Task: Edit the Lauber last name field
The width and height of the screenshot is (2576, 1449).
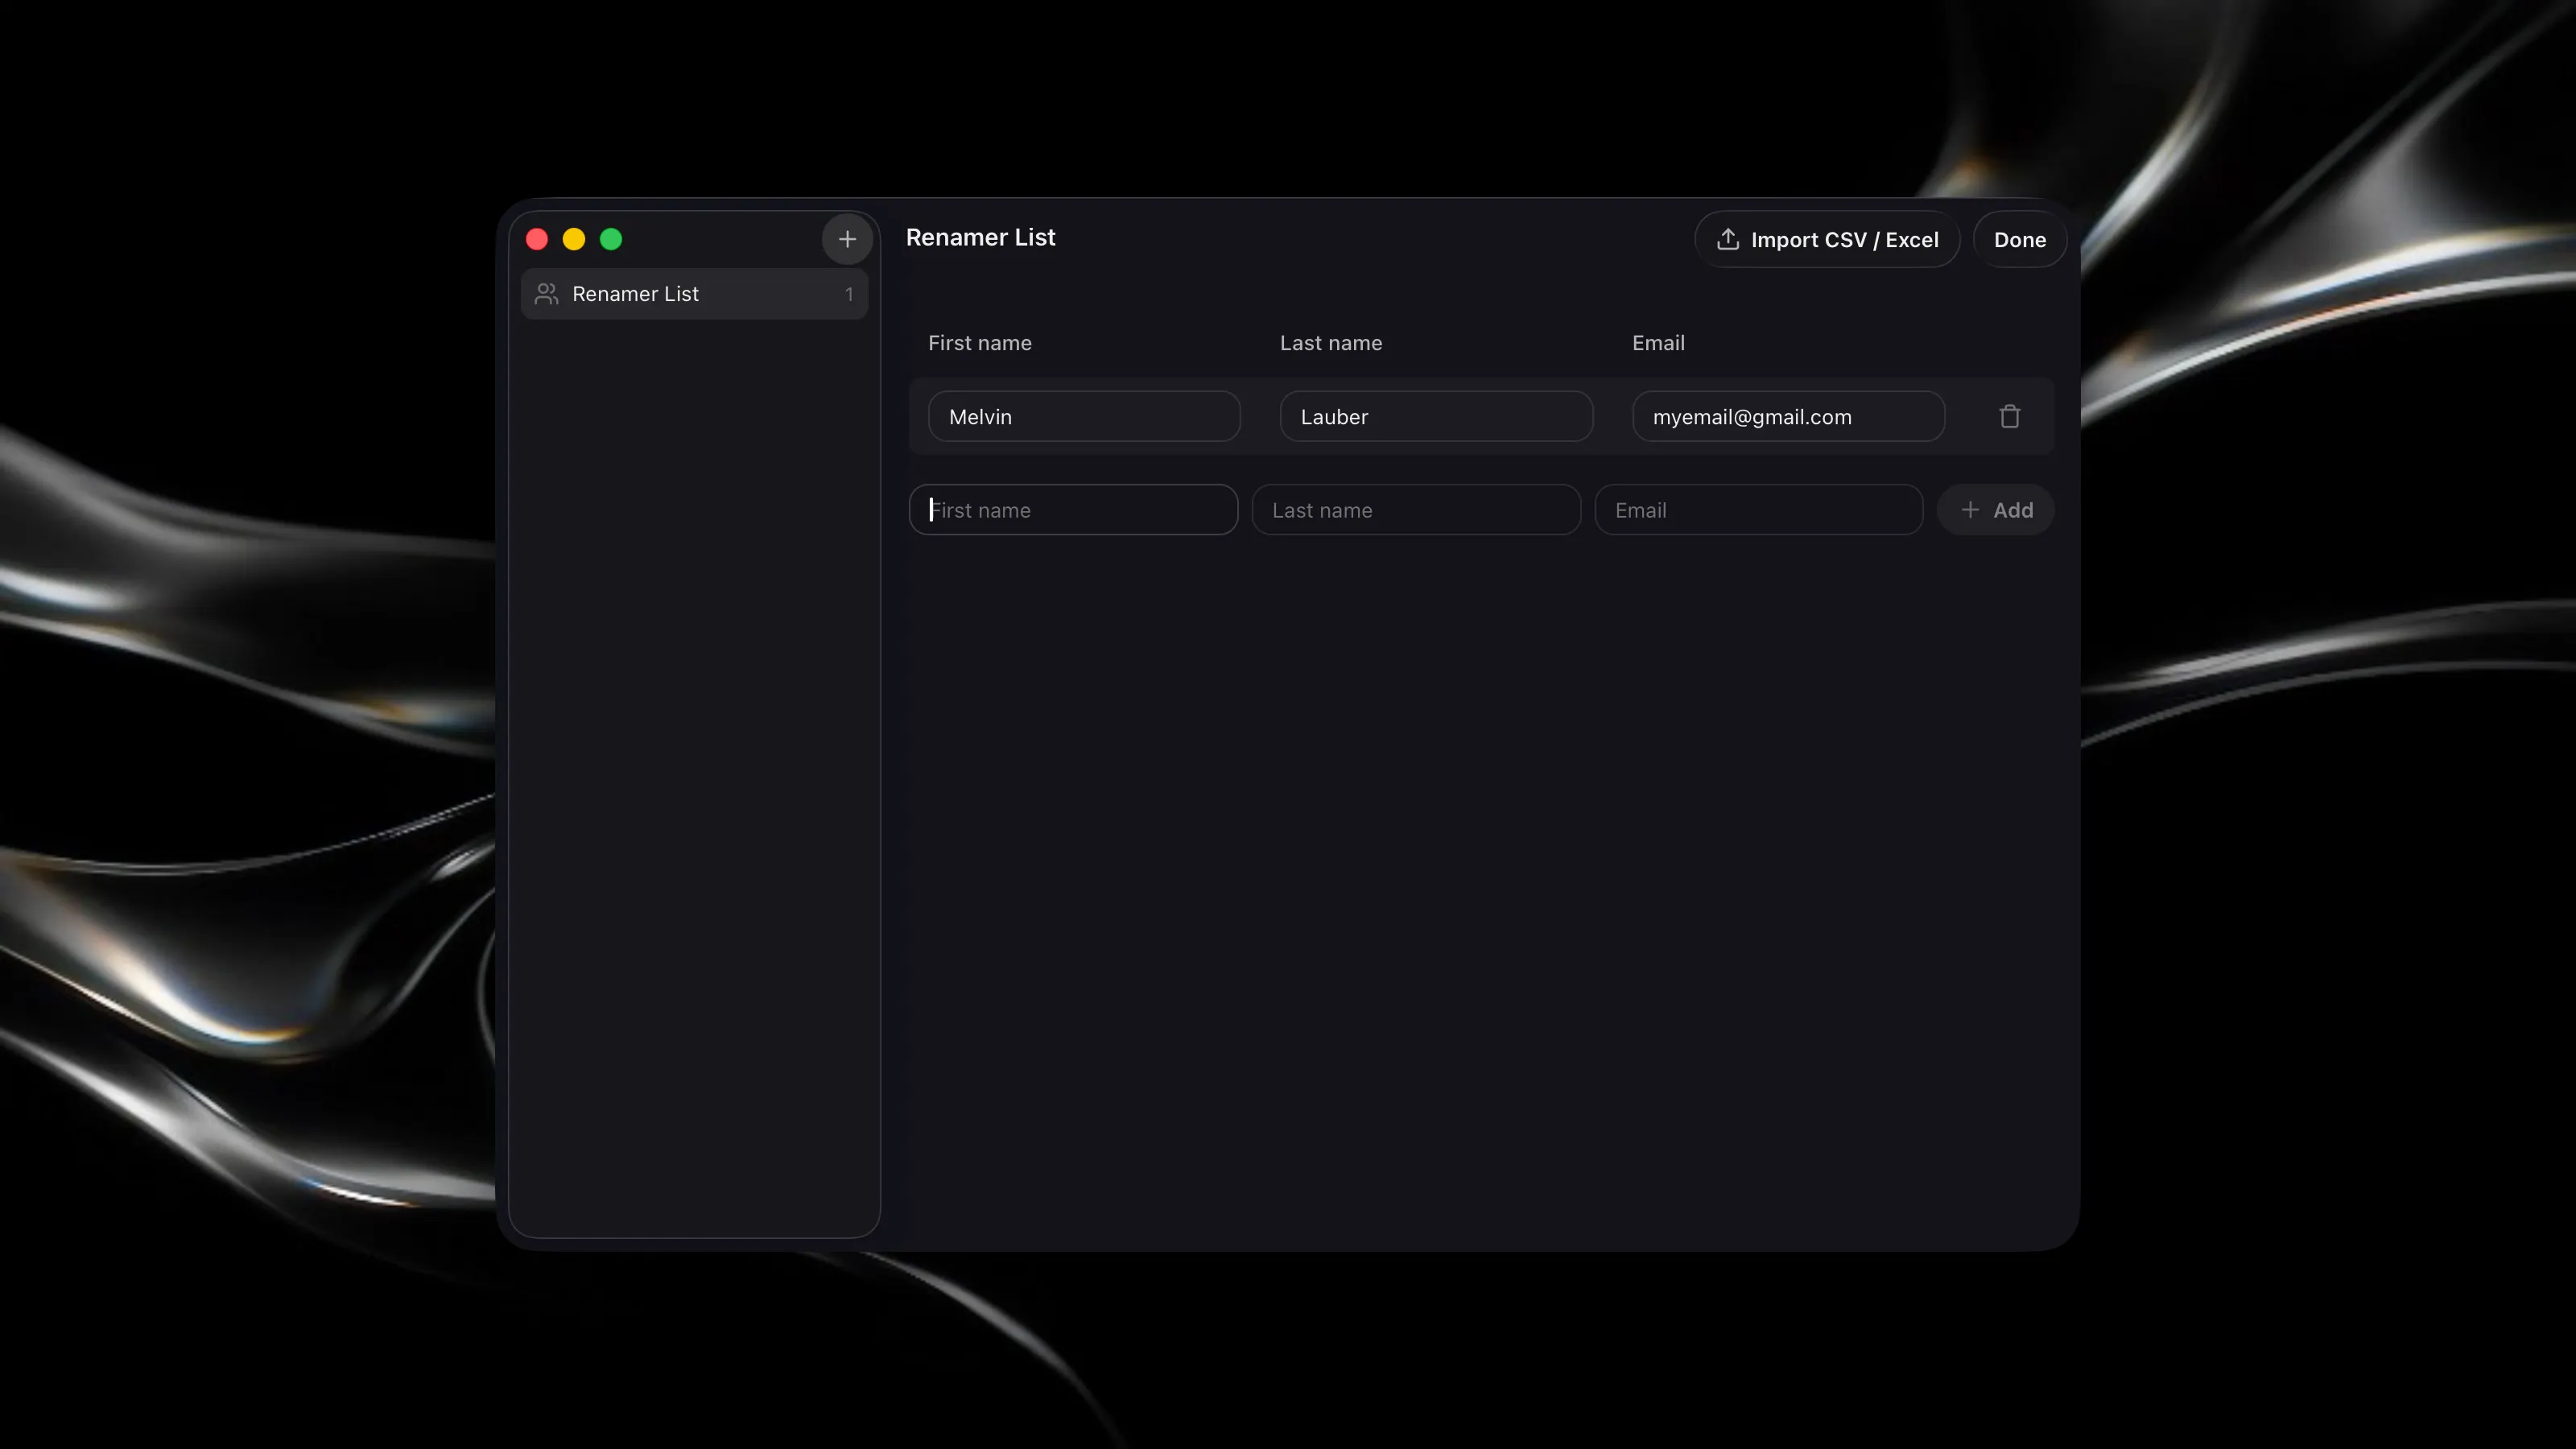Action: click(x=1436, y=416)
